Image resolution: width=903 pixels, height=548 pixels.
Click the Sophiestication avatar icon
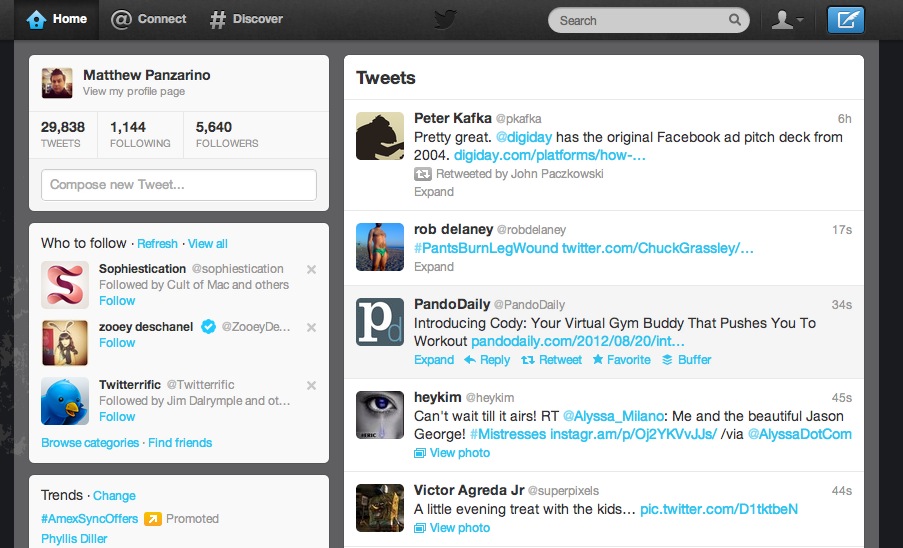click(x=65, y=285)
